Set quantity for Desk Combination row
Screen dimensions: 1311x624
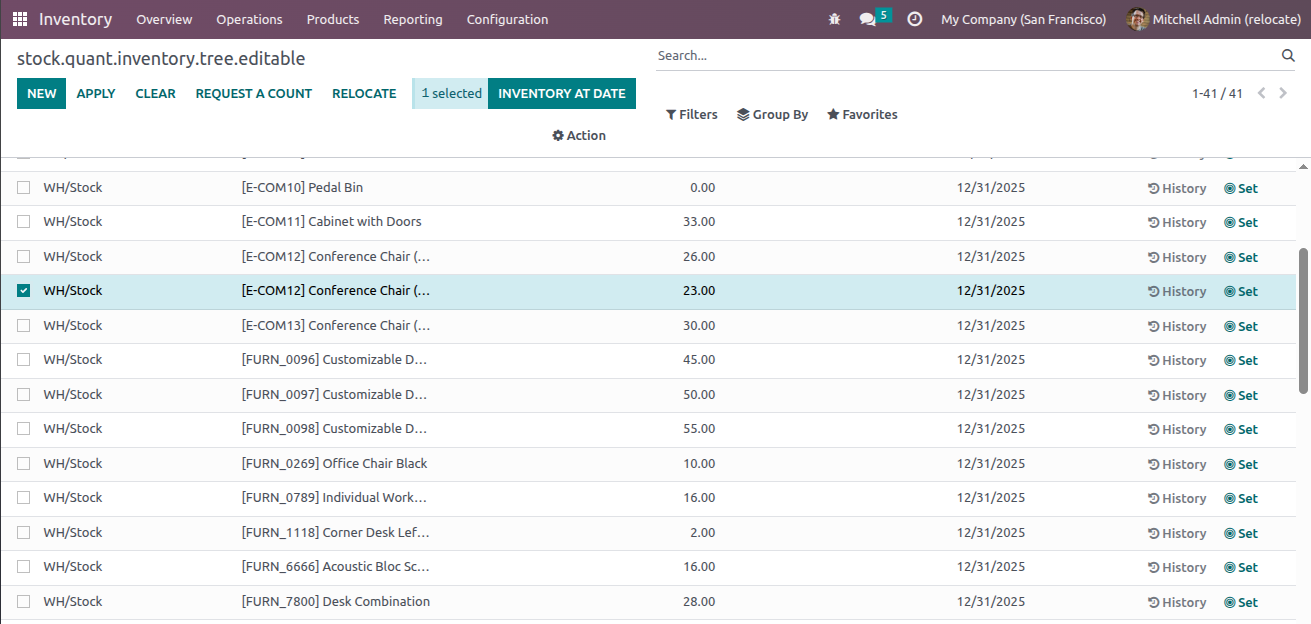(1241, 602)
